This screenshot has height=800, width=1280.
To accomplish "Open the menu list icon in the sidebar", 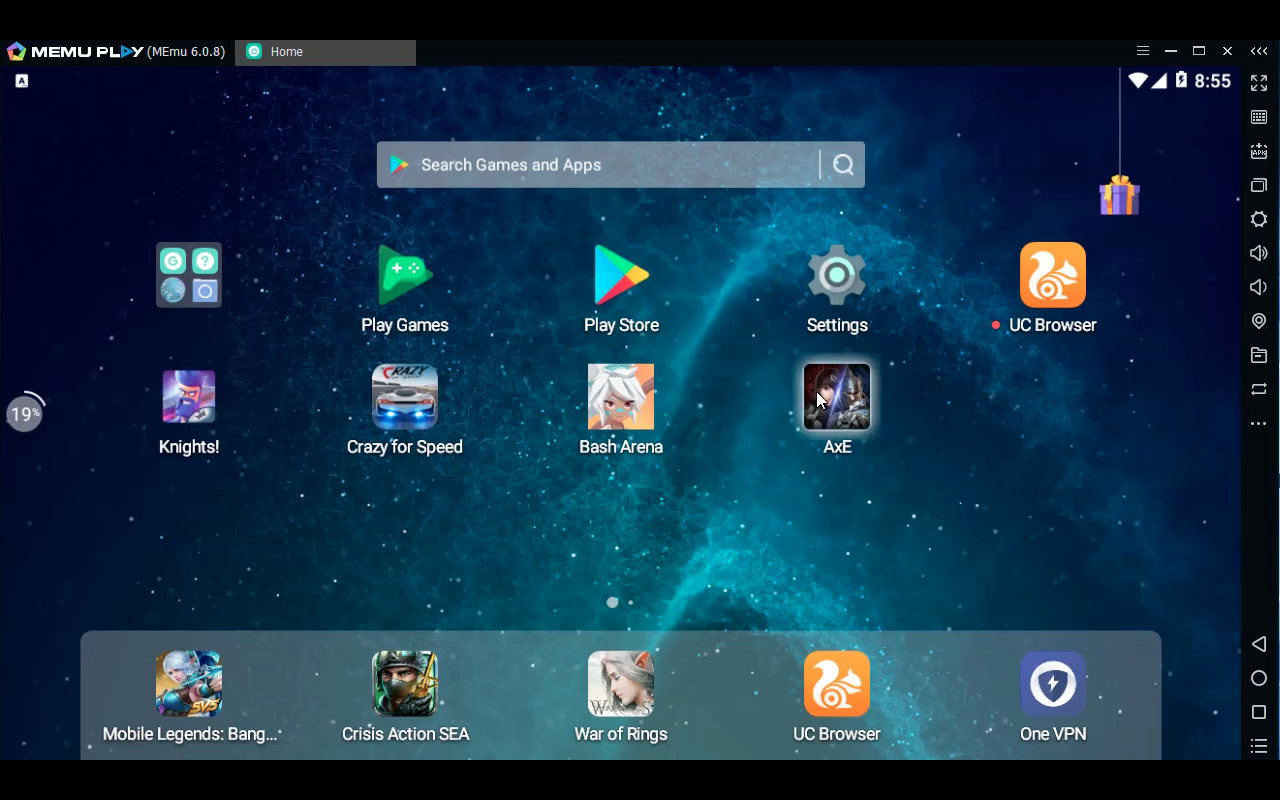I will pos(1259,746).
